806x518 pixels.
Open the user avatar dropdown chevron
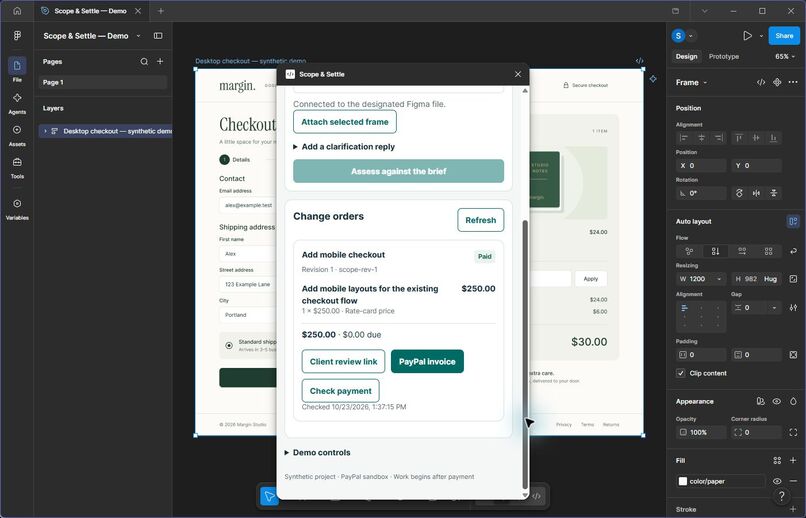[691, 35]
